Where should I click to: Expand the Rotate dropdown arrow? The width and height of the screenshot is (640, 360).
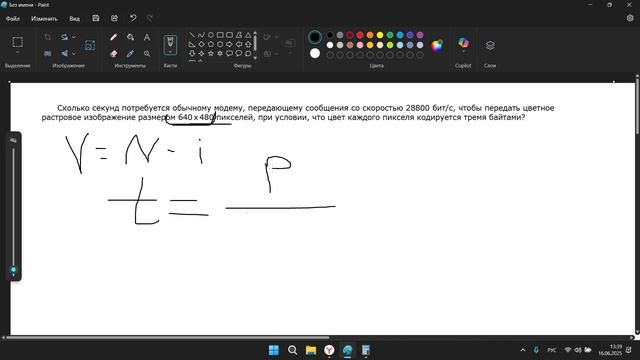tap(74, 37)
